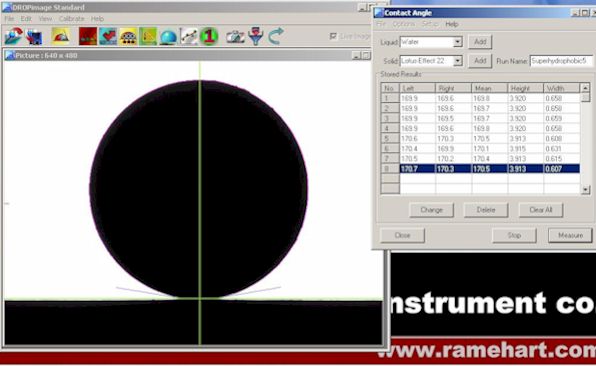Click the results table scroll down arrow
The image size is (596, 366).
coord(585,189)
